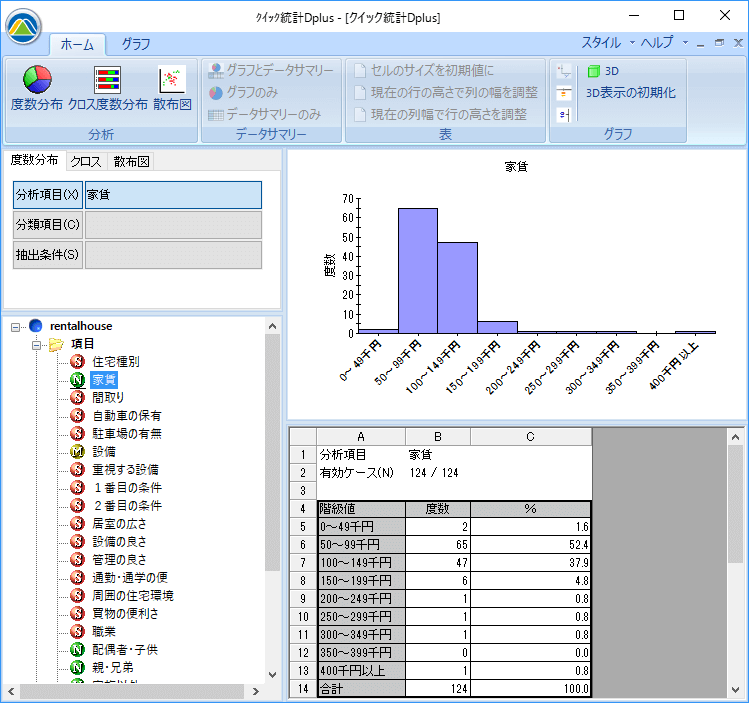Screen dimensions: 749x703
Task: Open the スタイル dropdown menu
Action: coord(606,43)
